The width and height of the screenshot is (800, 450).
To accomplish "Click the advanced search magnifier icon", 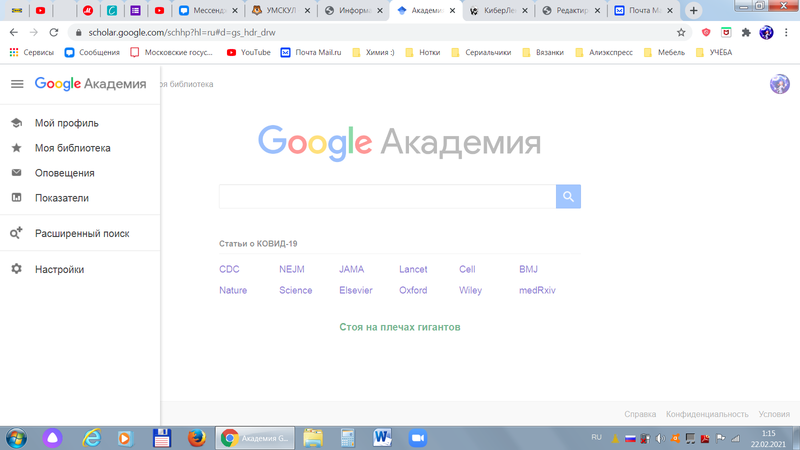I will [x=16, y=233].
